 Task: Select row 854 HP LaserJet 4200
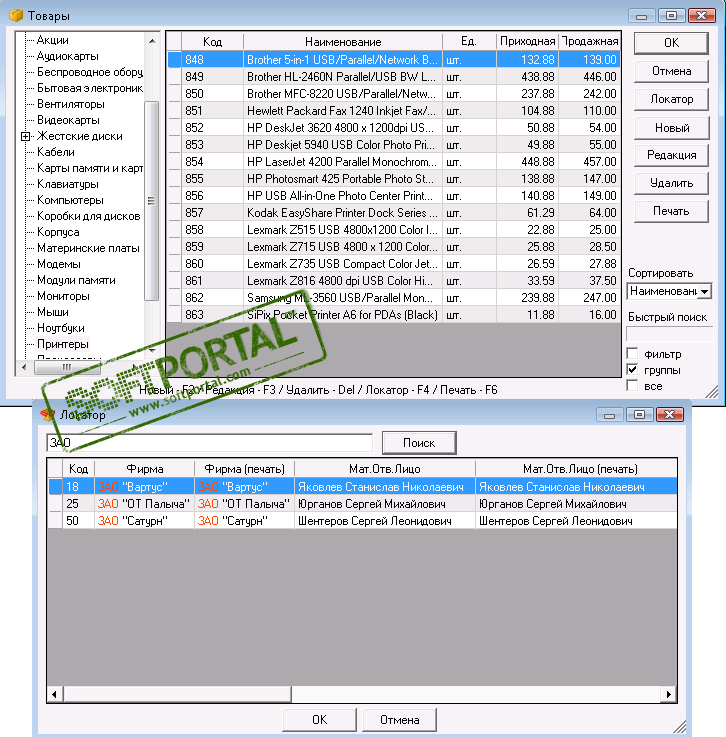[394, 162]
